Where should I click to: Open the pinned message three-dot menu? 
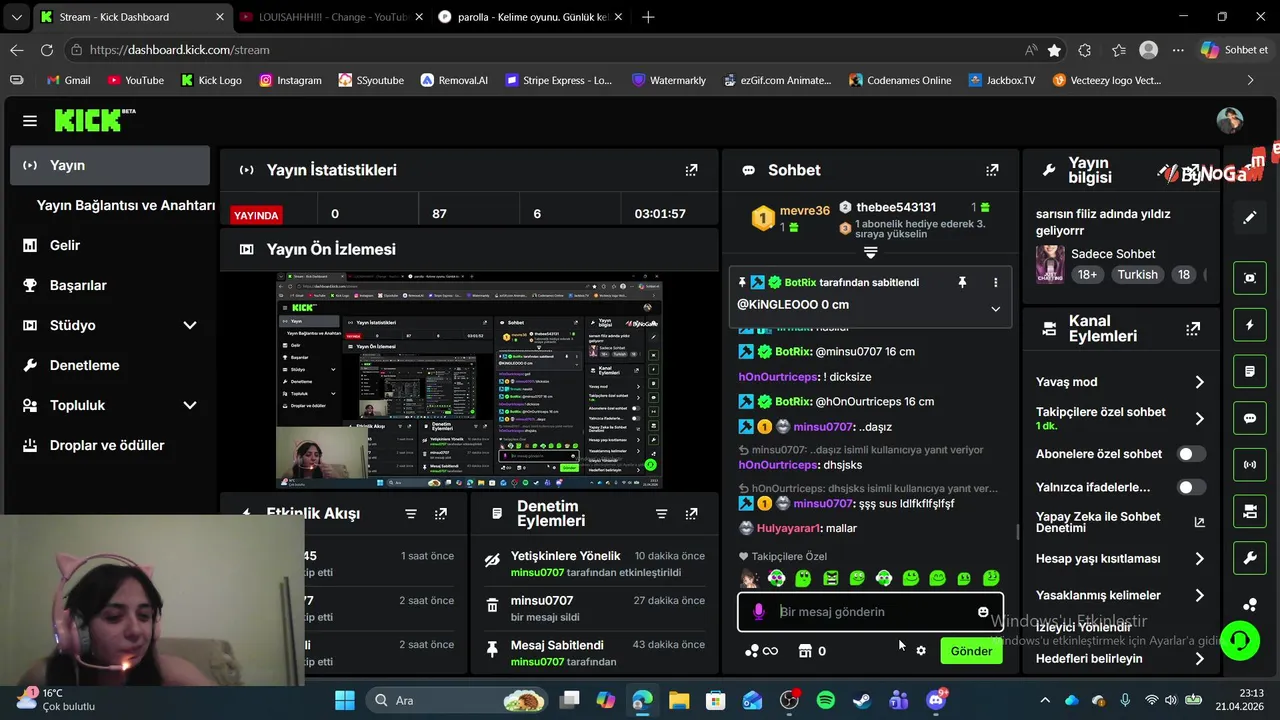coord(995,283)
